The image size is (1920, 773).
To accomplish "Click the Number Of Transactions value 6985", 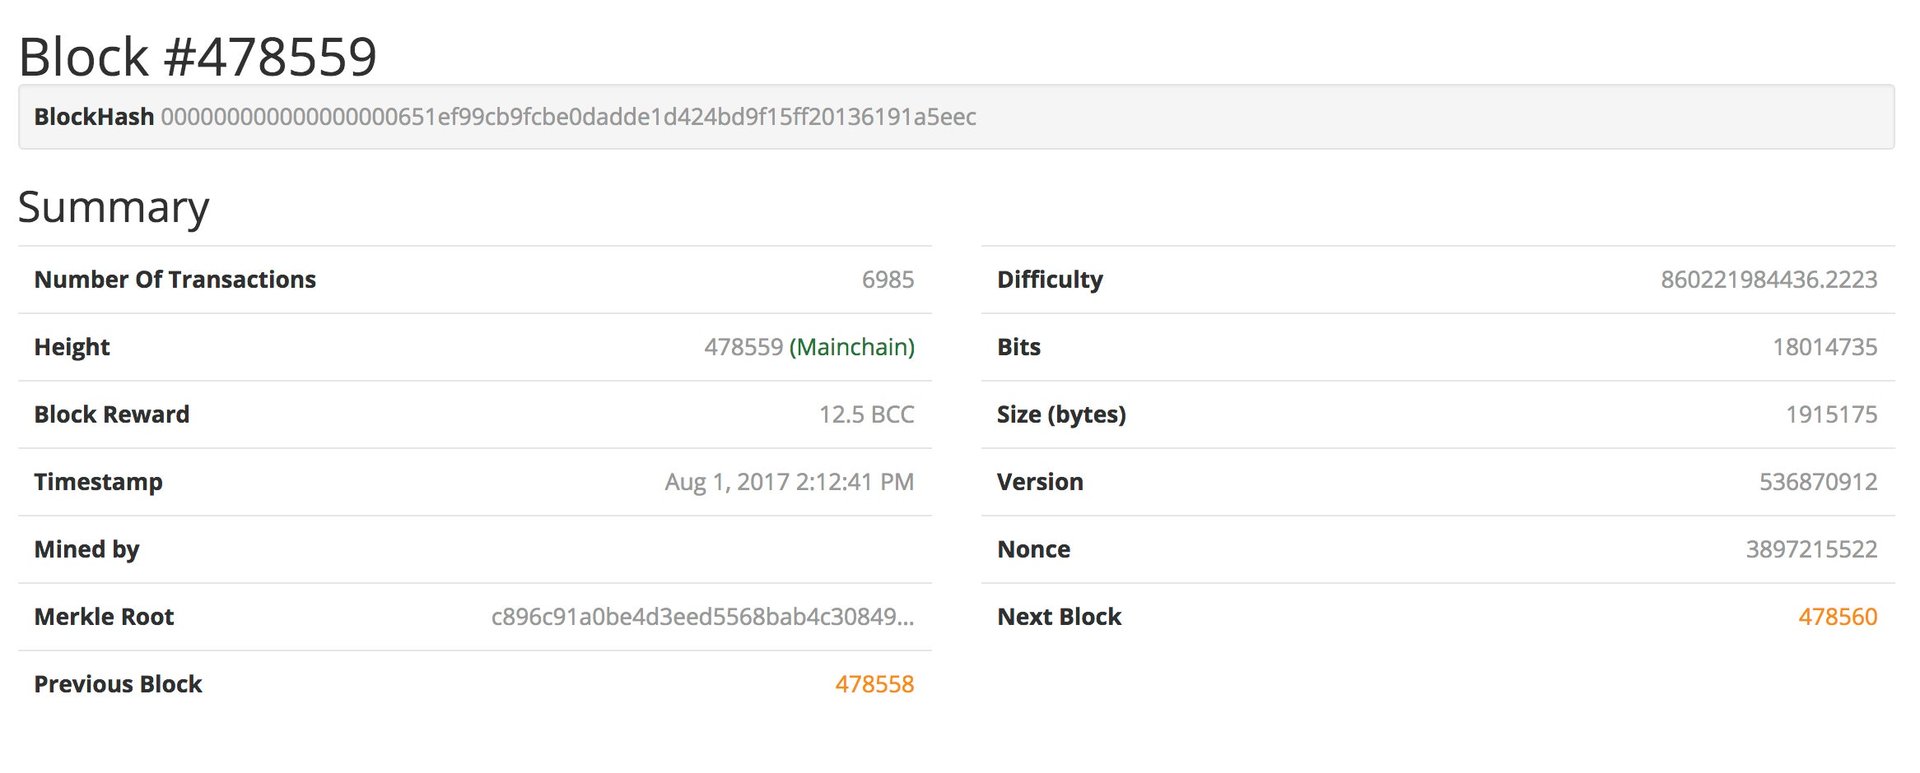I will [x=888, y=280].
